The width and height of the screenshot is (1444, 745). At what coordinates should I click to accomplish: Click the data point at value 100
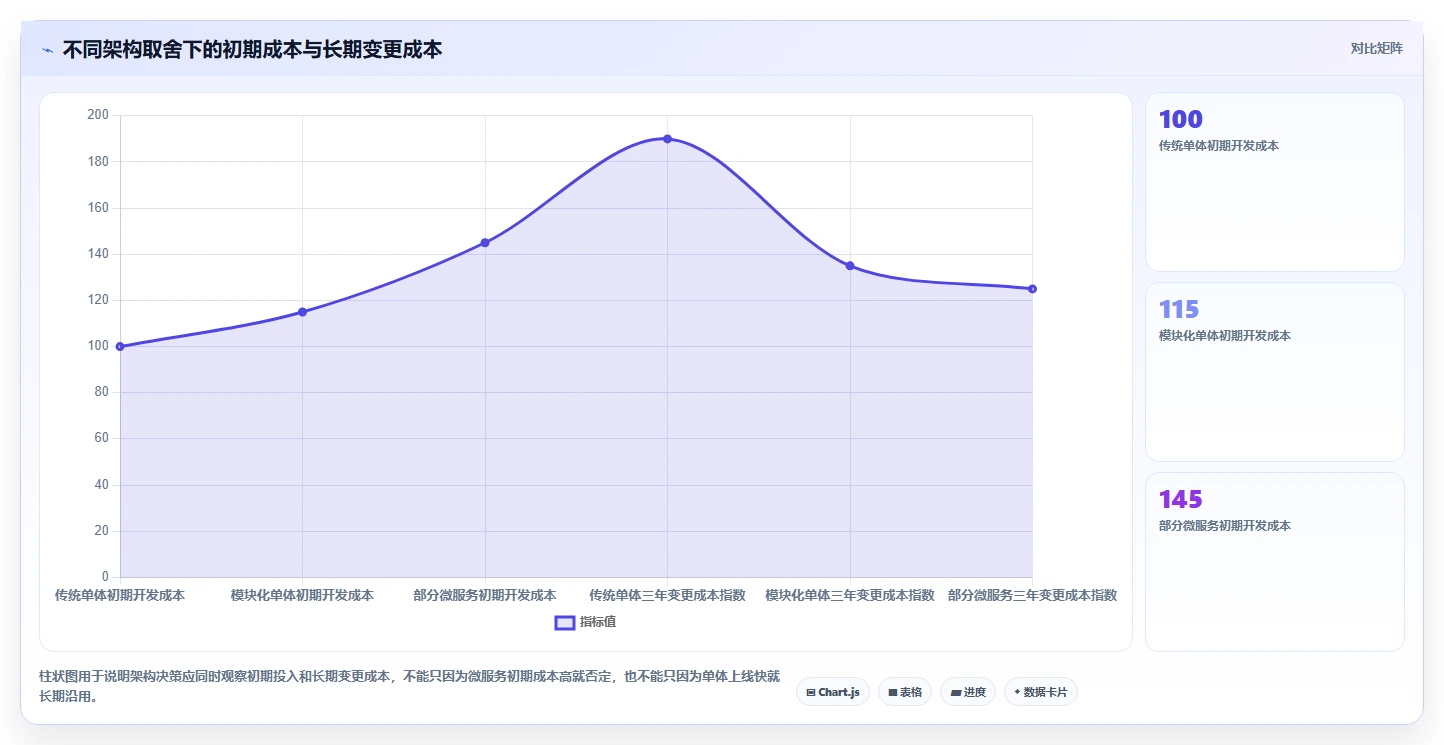coord(120,346)
